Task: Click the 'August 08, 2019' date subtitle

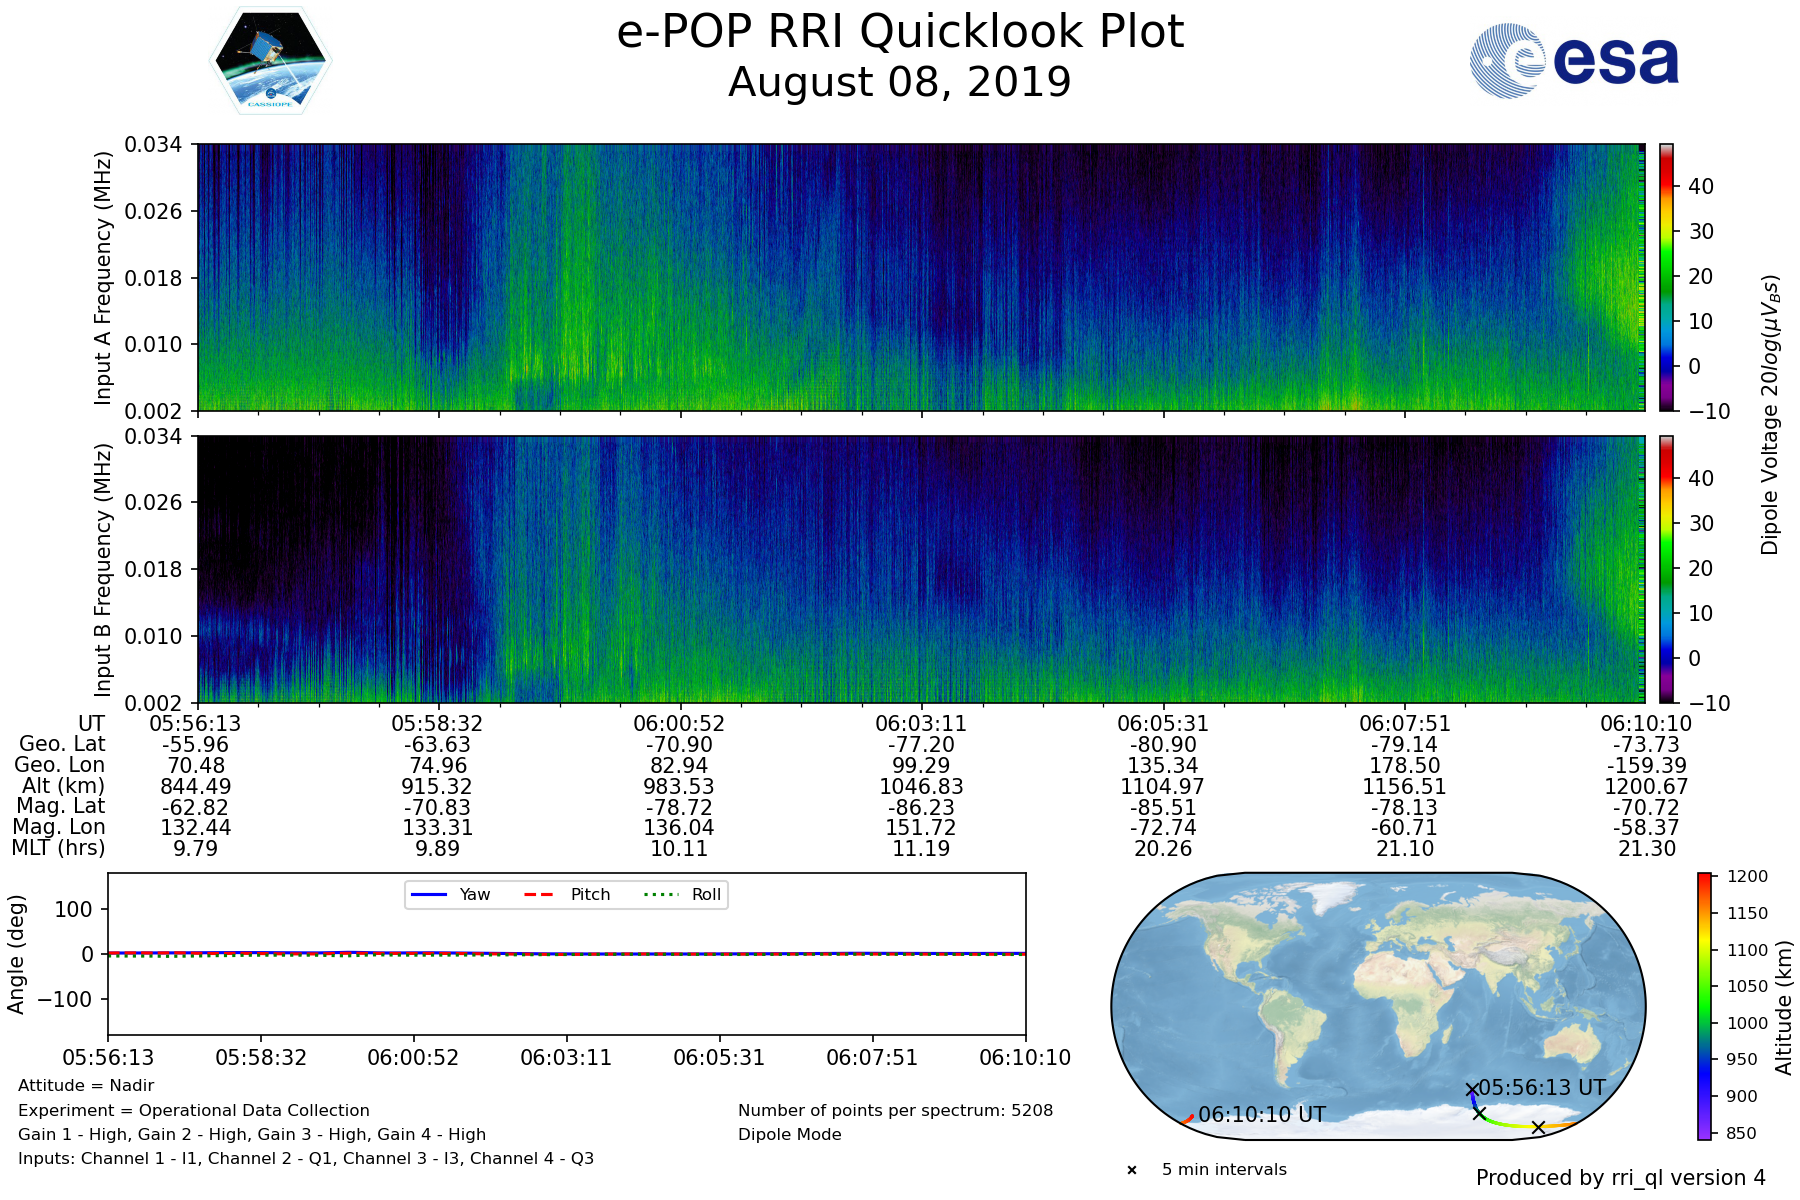Action: point(900,82)
